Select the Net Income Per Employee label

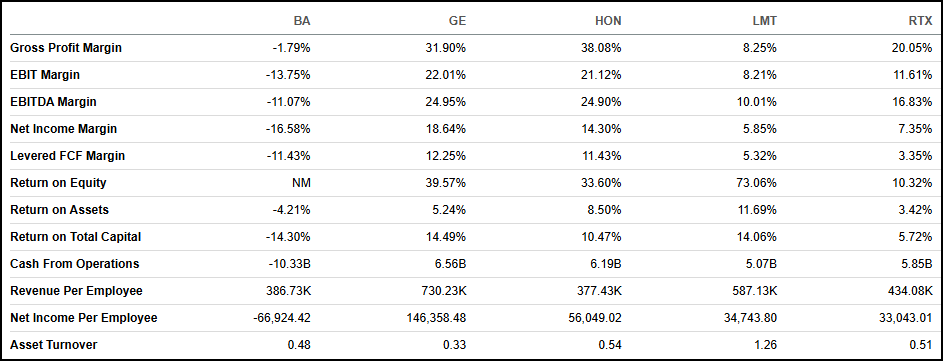click(x=84, y=318)
